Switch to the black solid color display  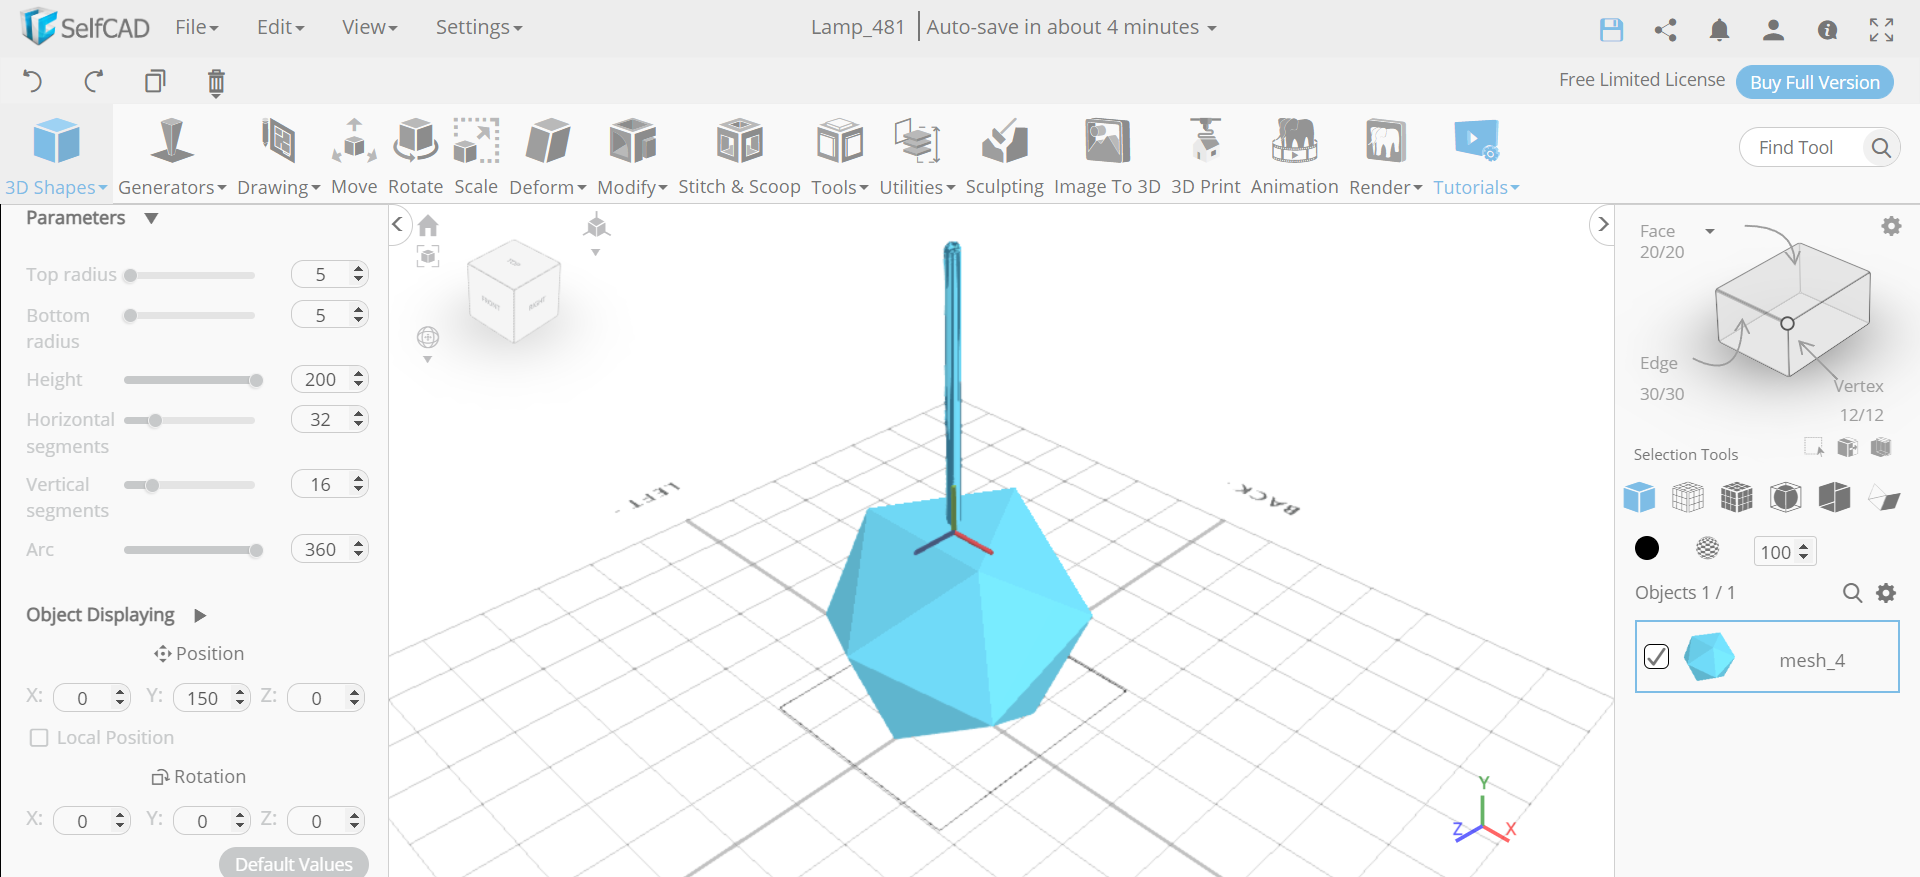click(x=1647, y=548)
